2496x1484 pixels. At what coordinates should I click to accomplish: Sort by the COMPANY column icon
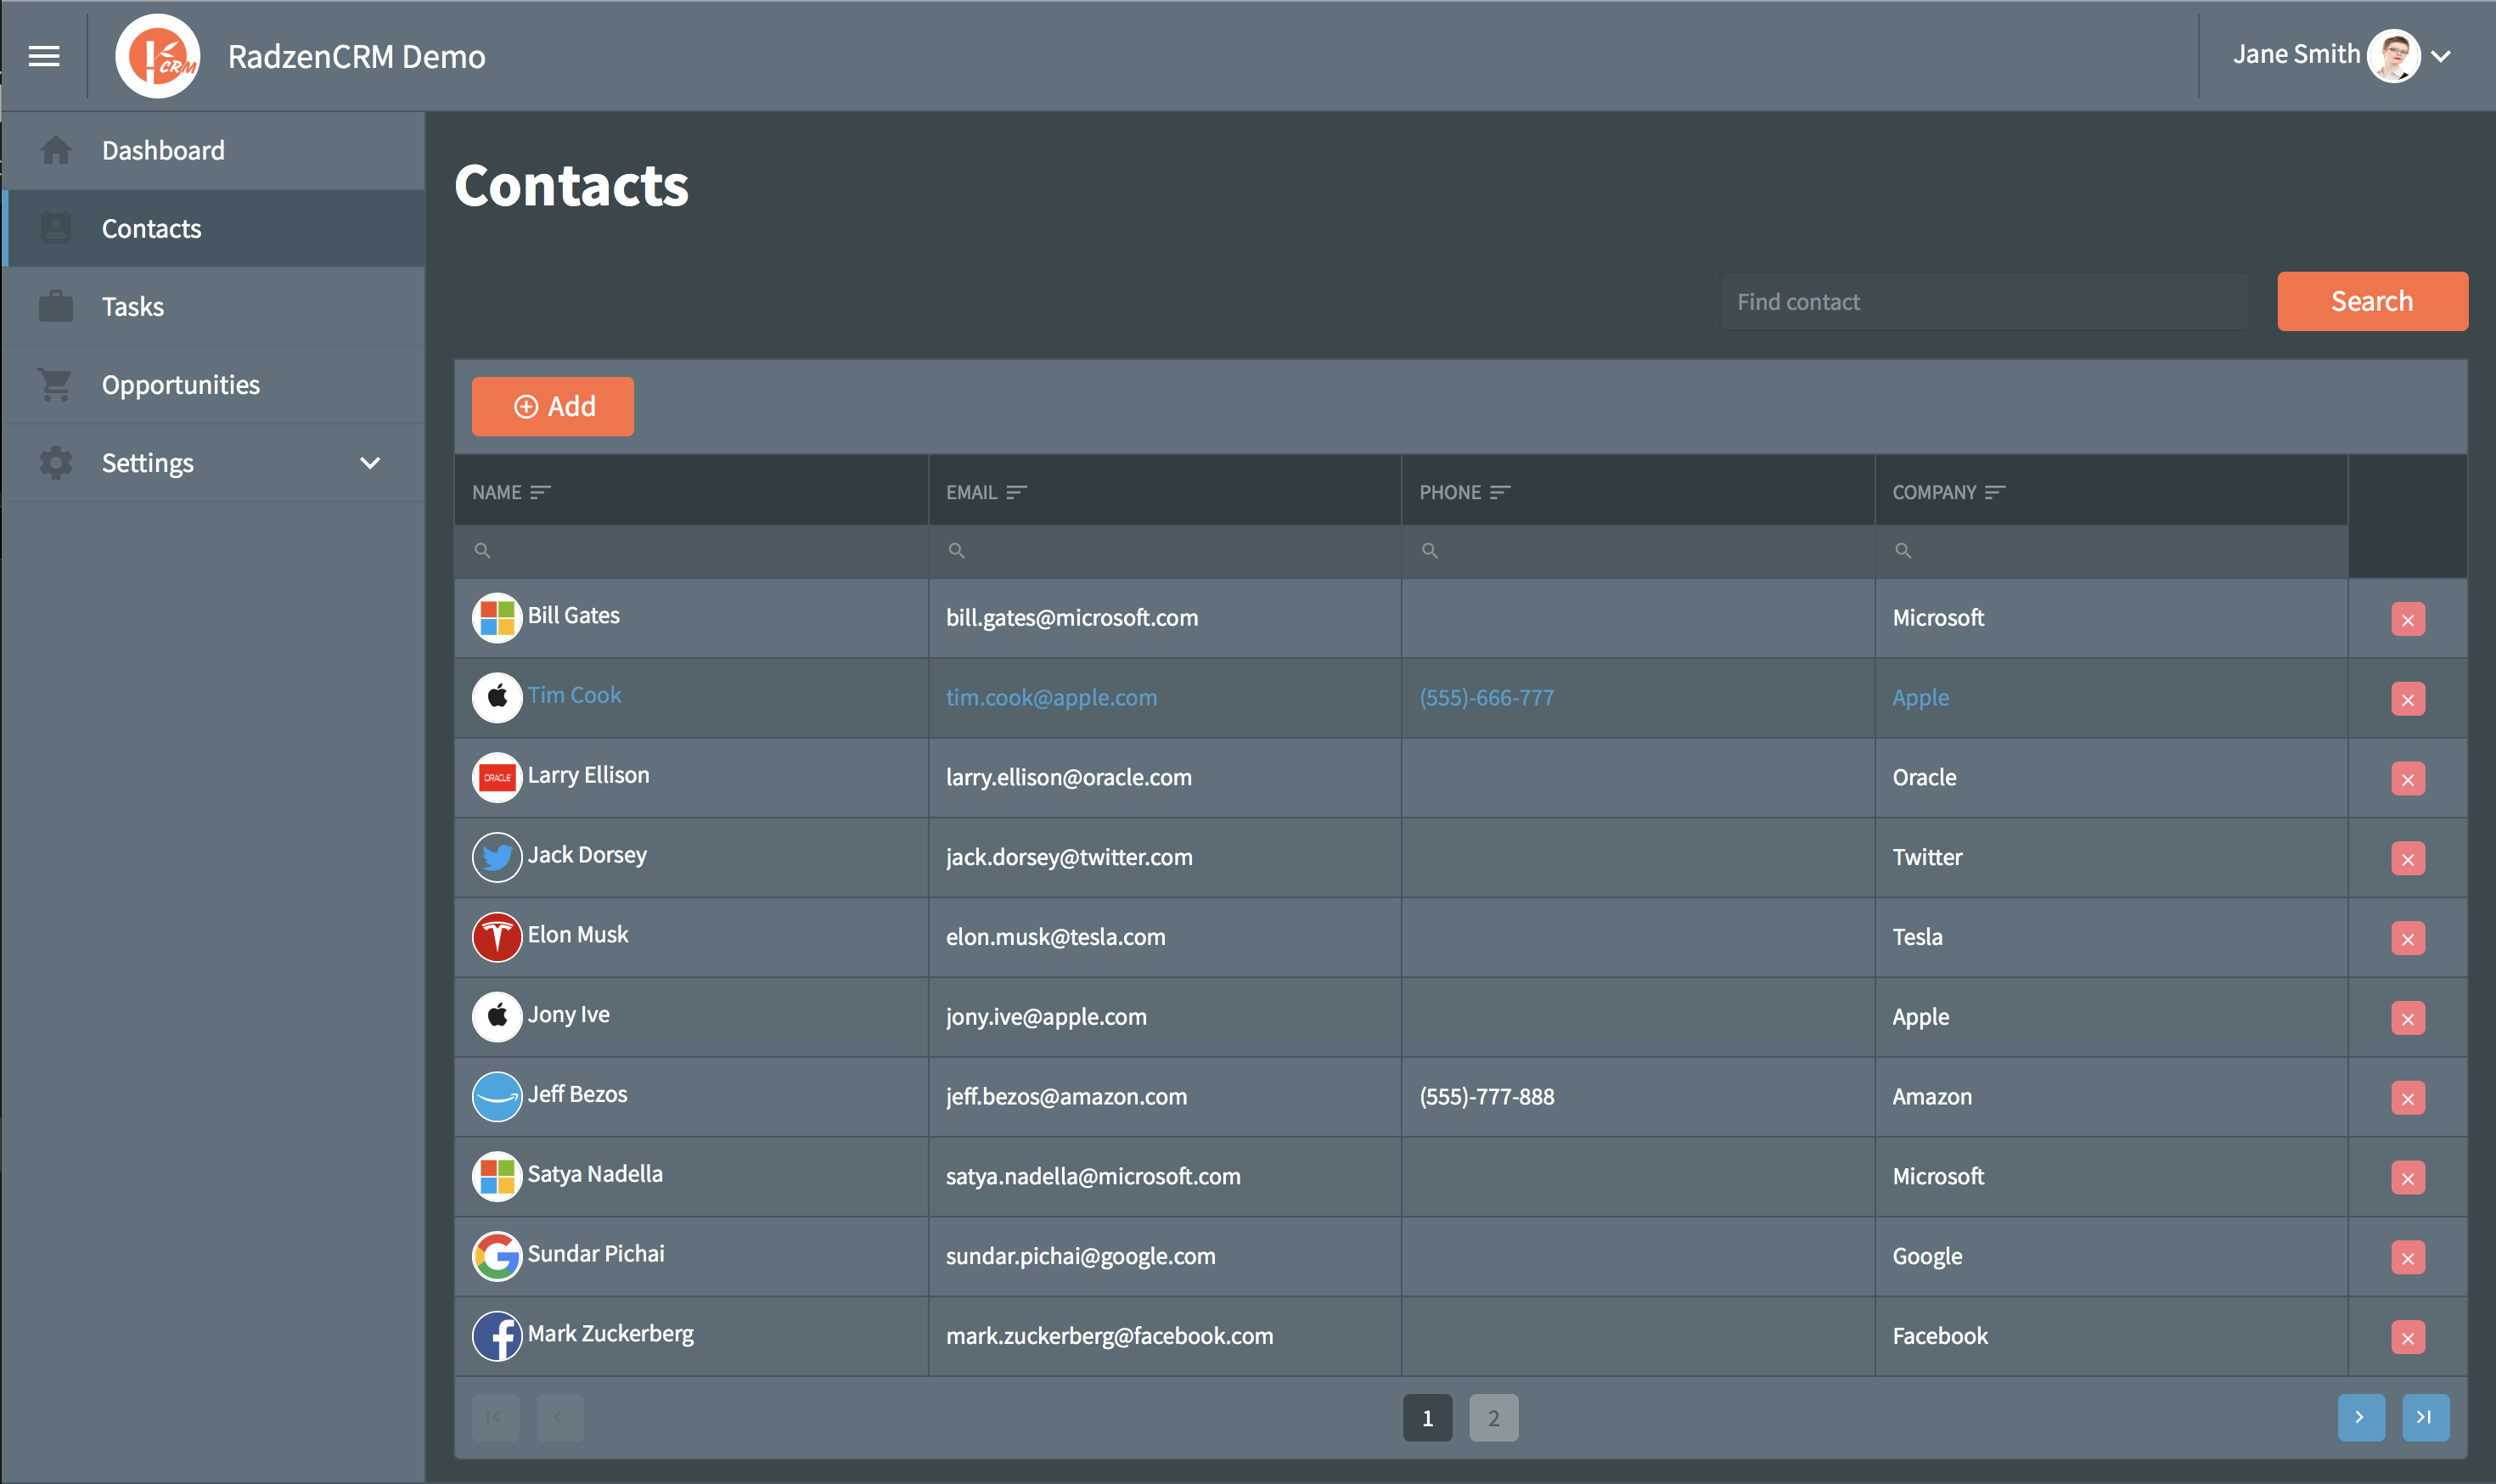coord(1995,492)
